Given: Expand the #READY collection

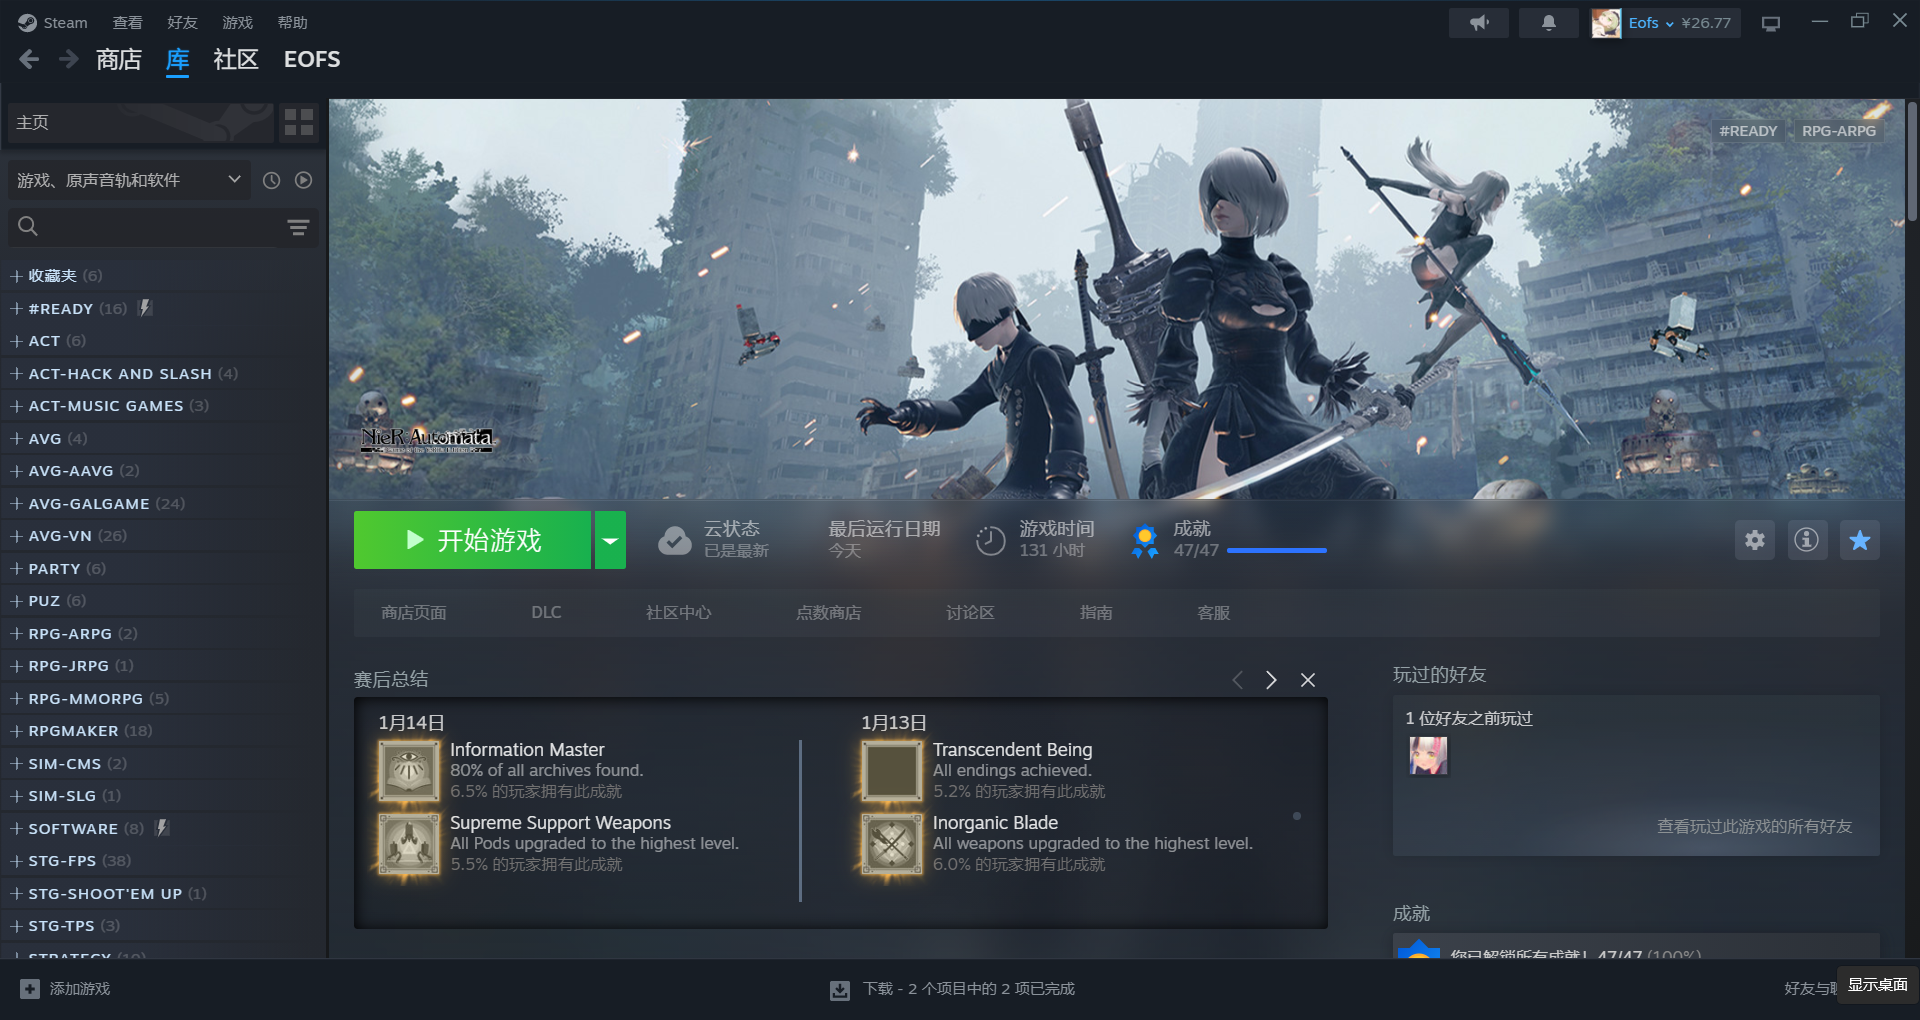Looking at the screenshot, I should pyautogui.click(x=17, y=308).
